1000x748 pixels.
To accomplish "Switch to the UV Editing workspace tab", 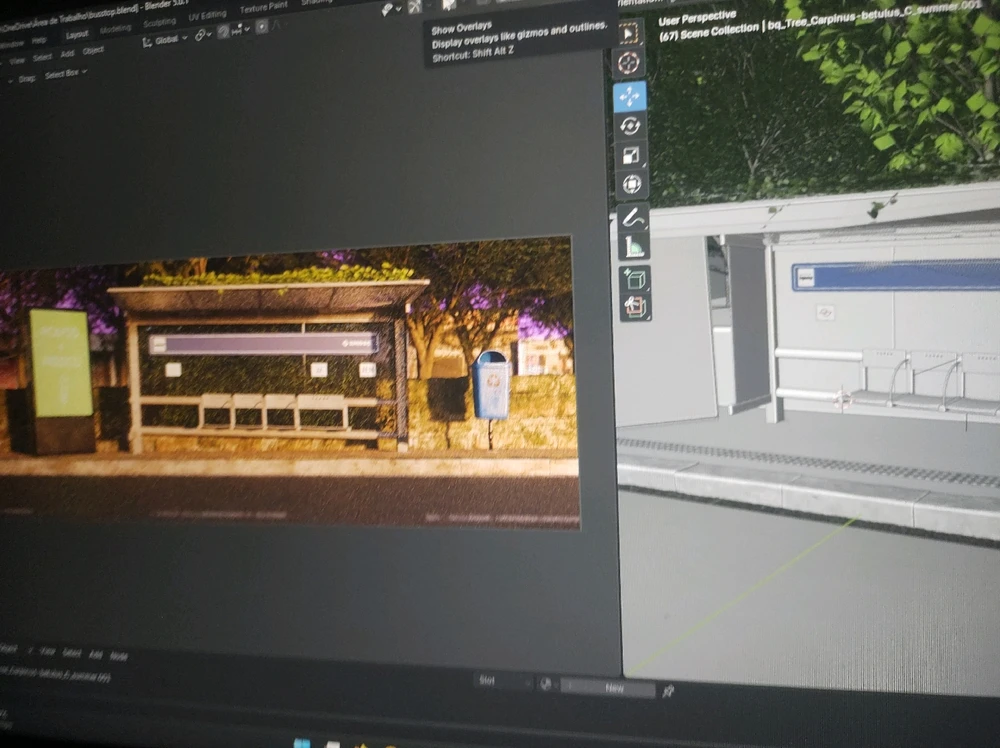I will click(207, 16).
